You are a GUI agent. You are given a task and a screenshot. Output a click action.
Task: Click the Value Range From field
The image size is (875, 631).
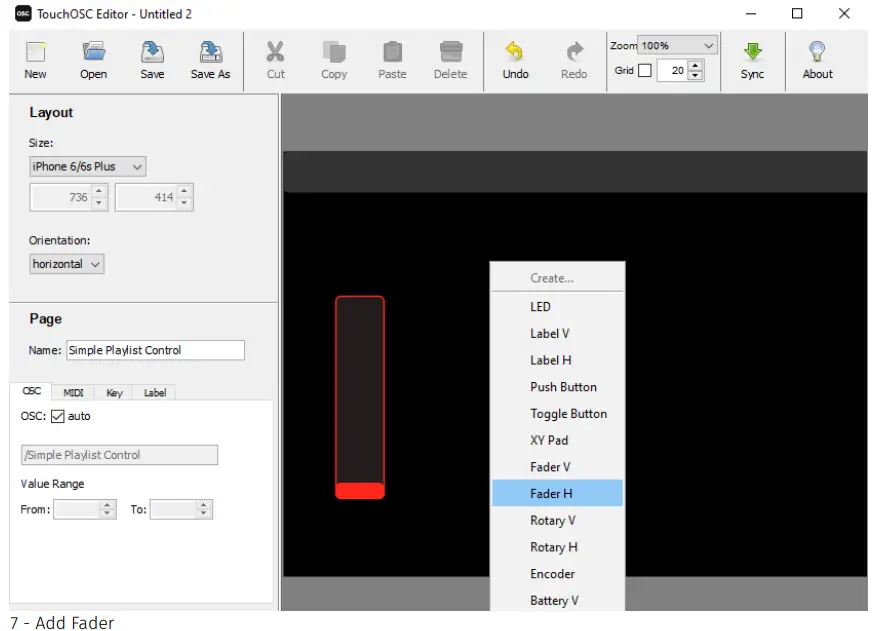[77, 509]
